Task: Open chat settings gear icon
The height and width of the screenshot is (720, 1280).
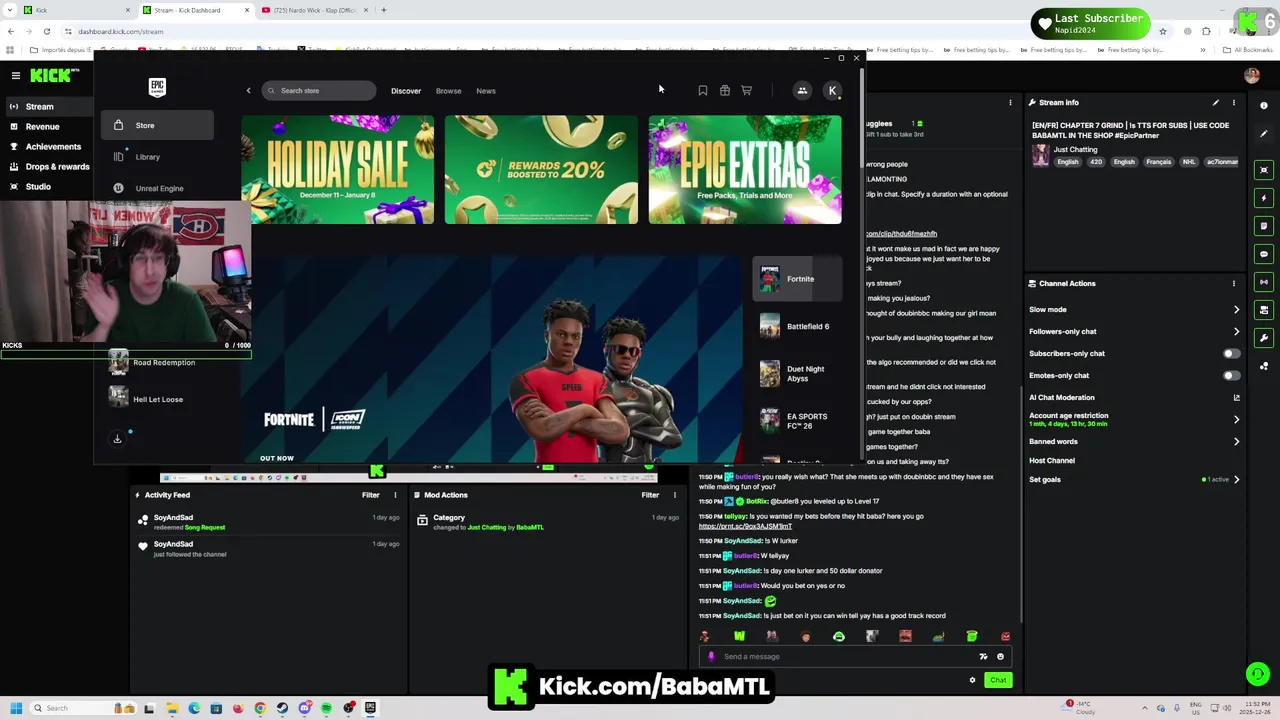Action: pos(972,680)
